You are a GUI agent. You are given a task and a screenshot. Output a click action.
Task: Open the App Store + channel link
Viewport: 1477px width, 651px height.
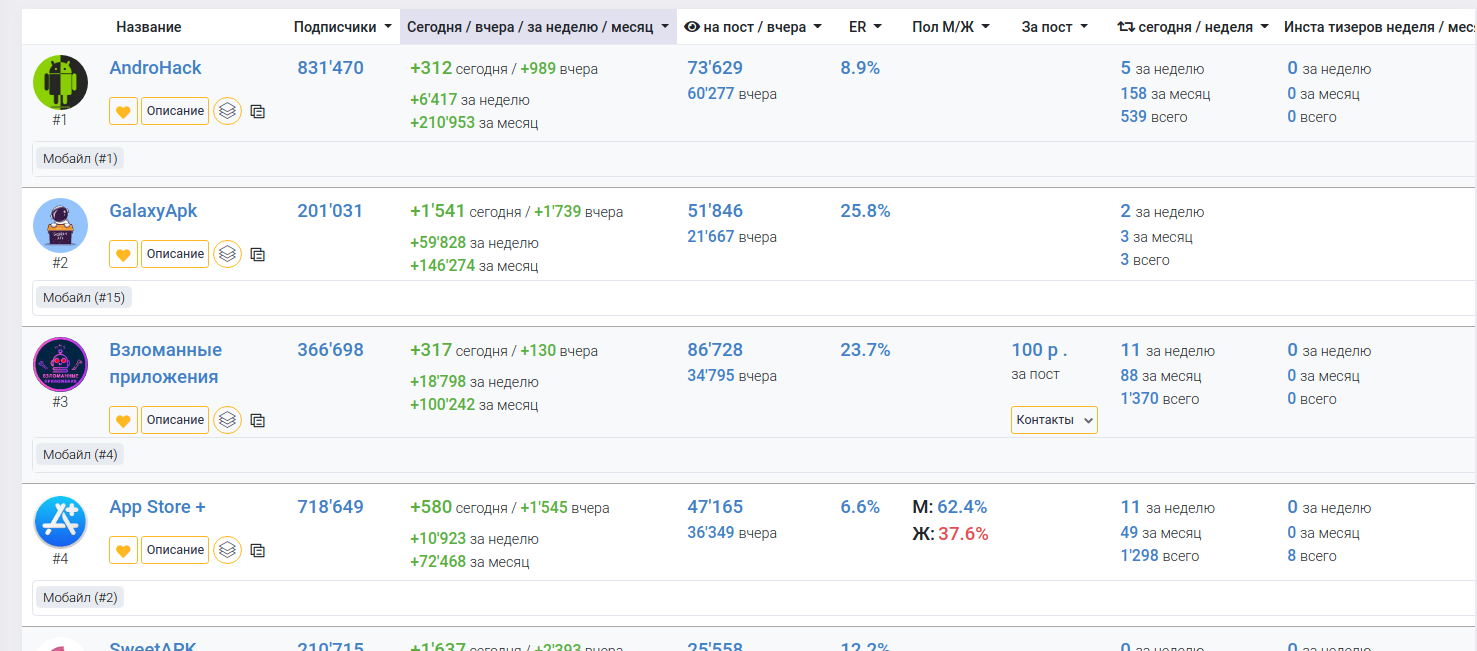coord(157,507)
